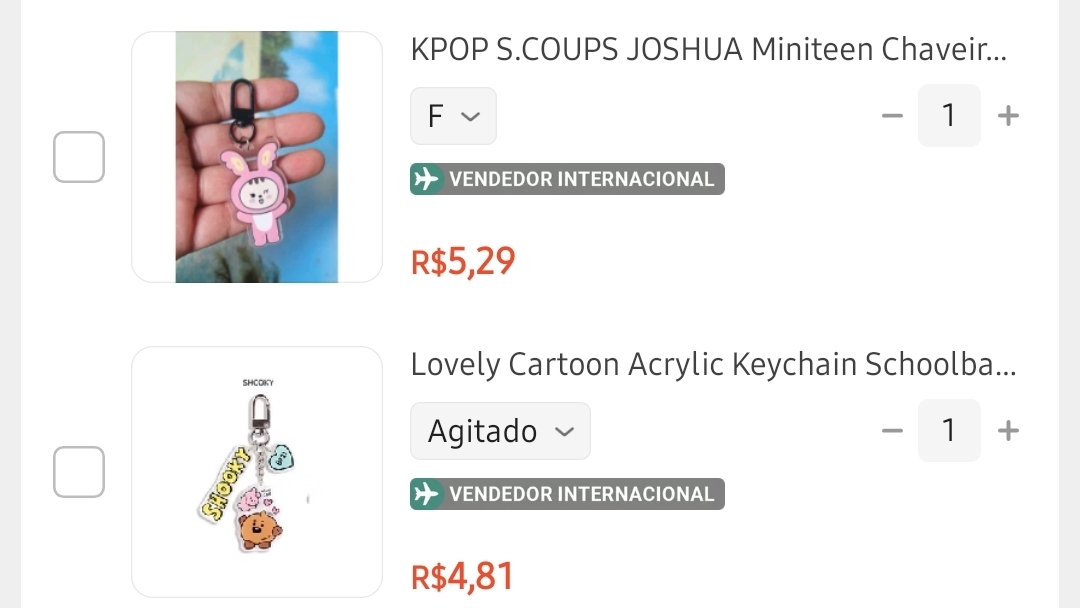The height and width of the screenshot is (608, 1080).
Task: Expand the "Agitado" variation dropdown
Action: coord(500,431)
